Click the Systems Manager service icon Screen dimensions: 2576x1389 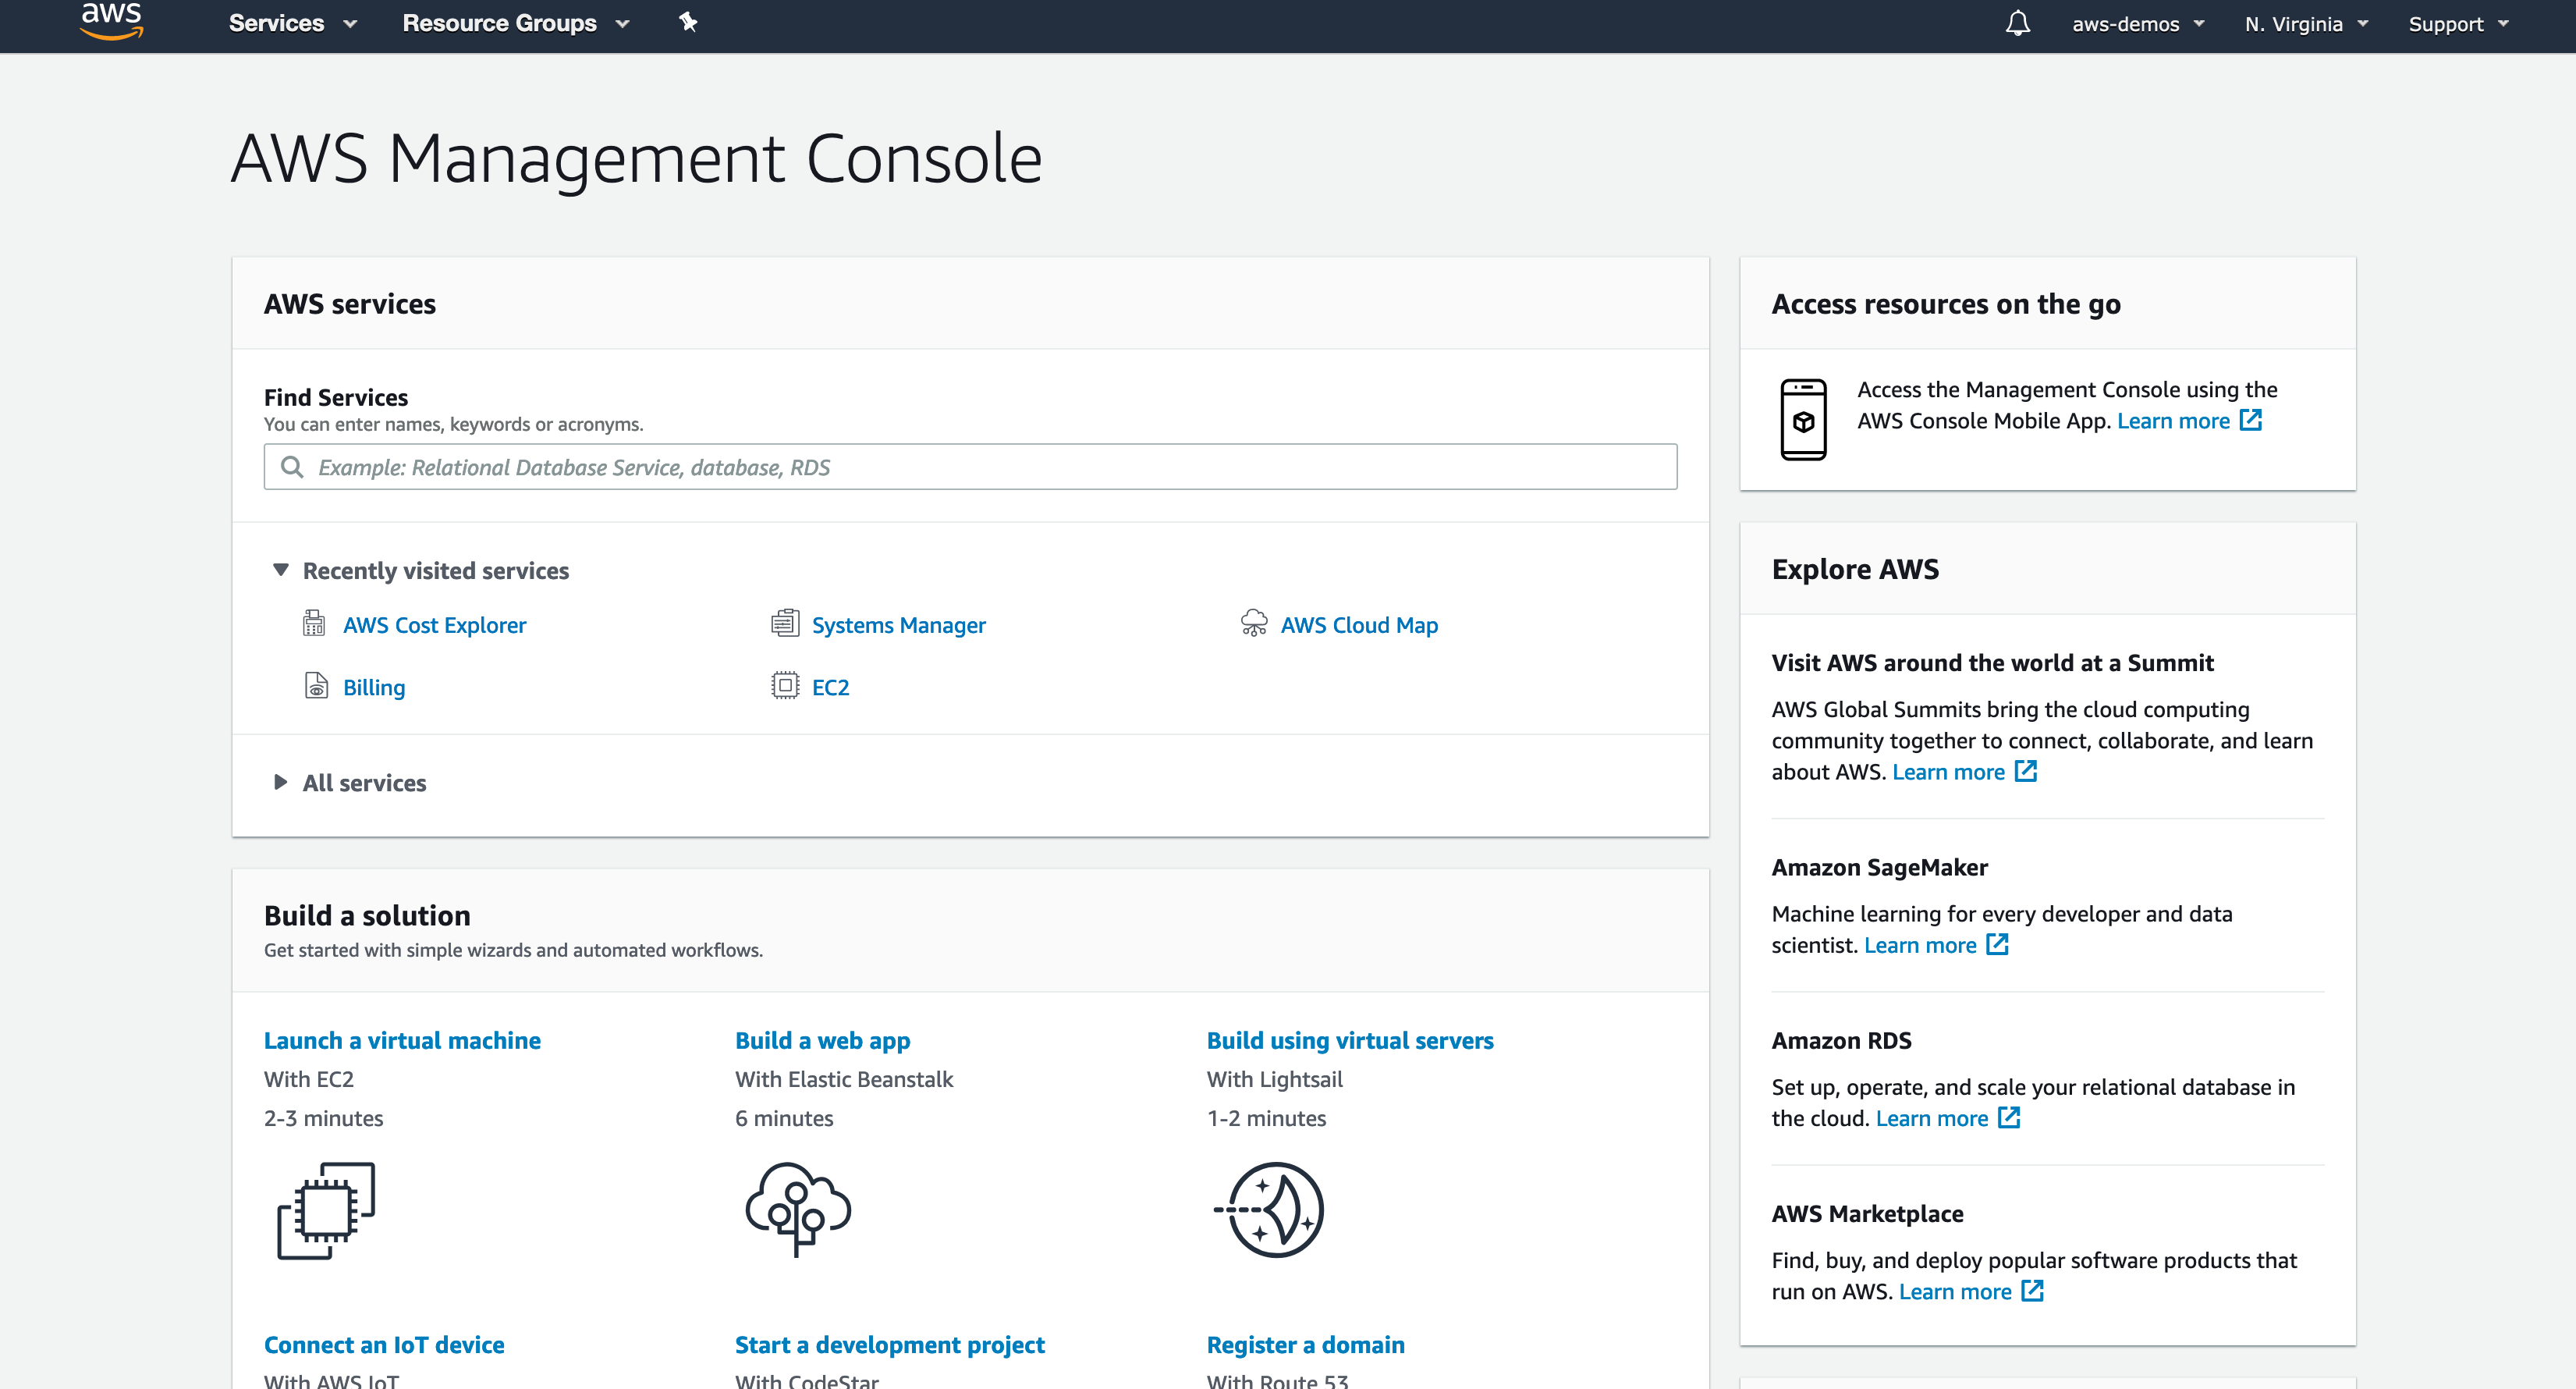[785, 623]
